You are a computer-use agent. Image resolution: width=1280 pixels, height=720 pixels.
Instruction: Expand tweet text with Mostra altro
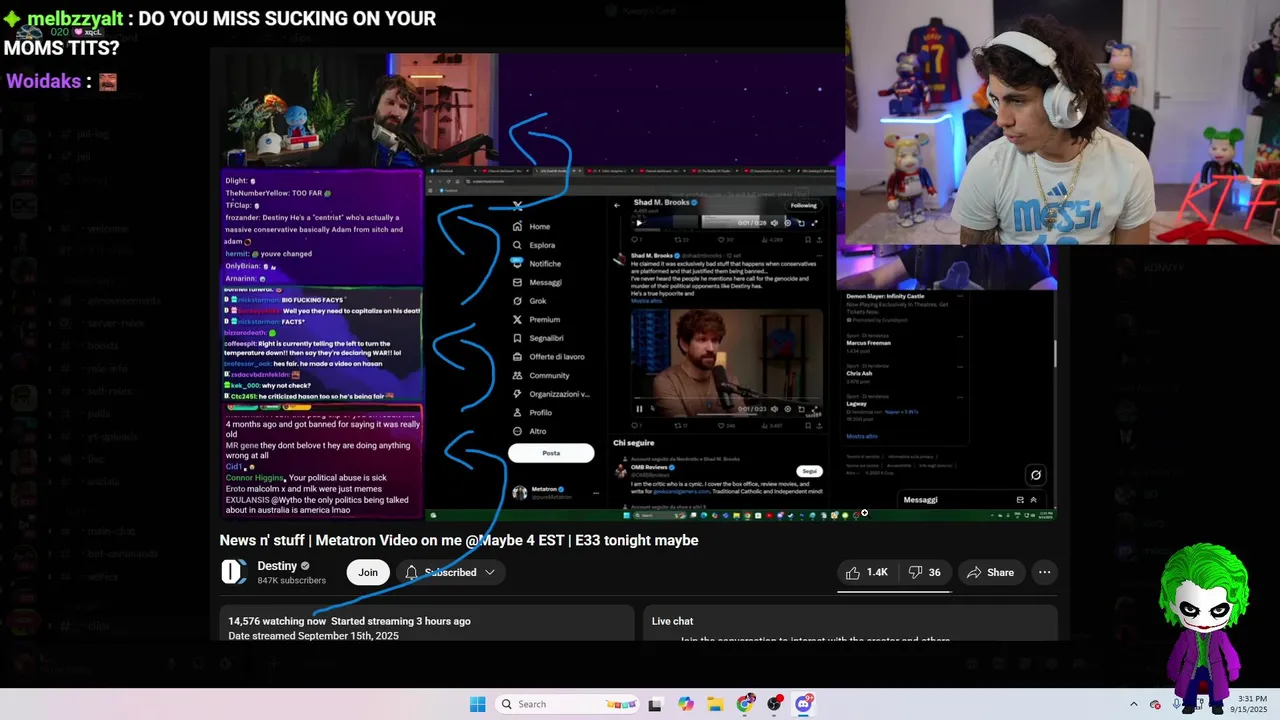(x=647, y=301)
